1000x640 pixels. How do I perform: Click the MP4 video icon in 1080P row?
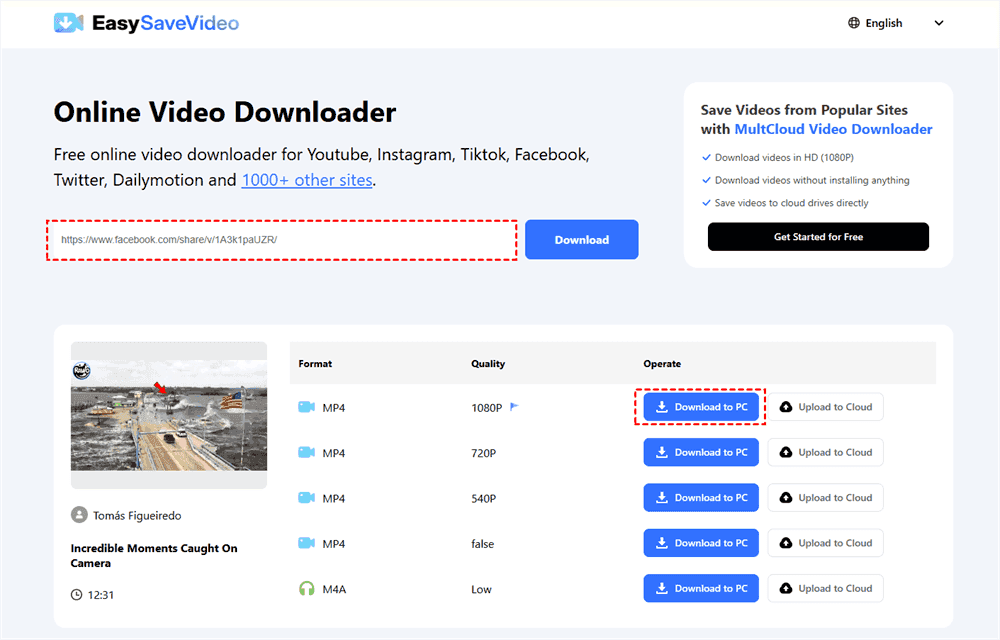click(307, 407)
